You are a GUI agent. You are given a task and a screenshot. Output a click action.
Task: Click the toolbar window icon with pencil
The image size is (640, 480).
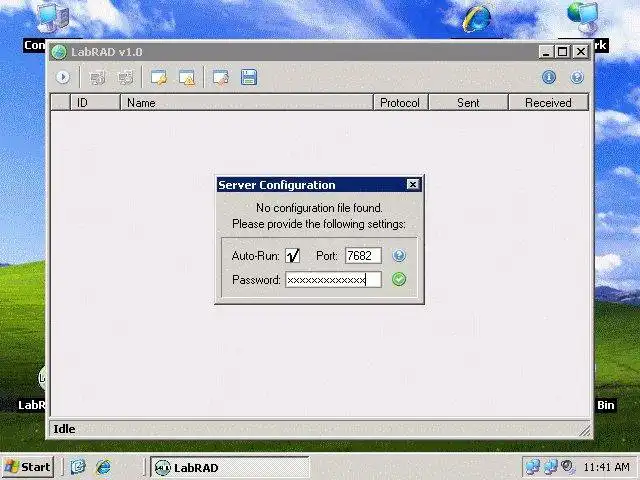(x=221, y=77)
